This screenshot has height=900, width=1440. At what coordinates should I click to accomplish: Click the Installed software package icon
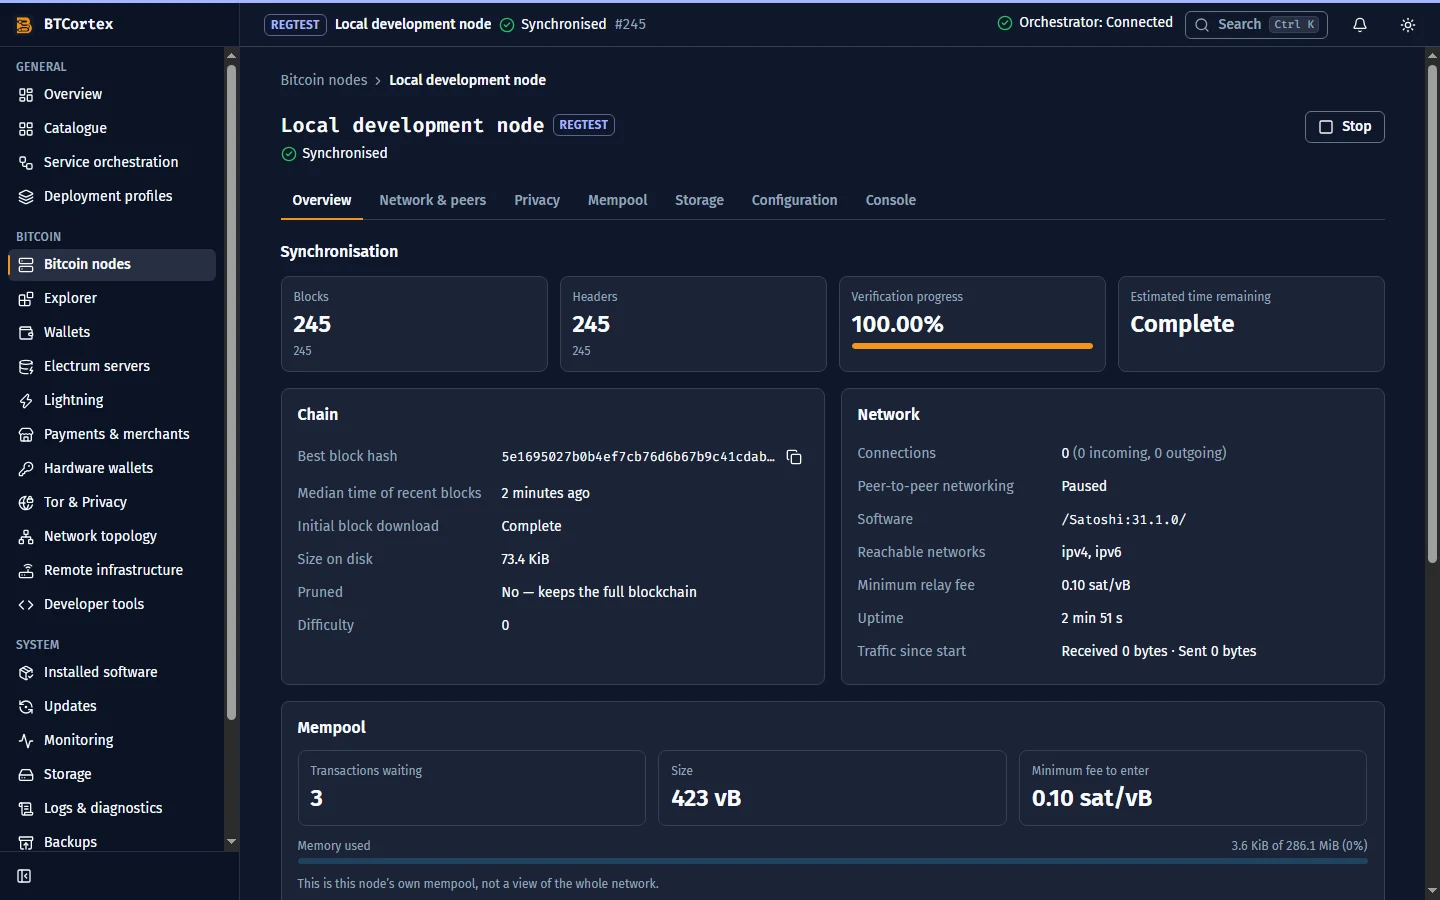point(26,673)
